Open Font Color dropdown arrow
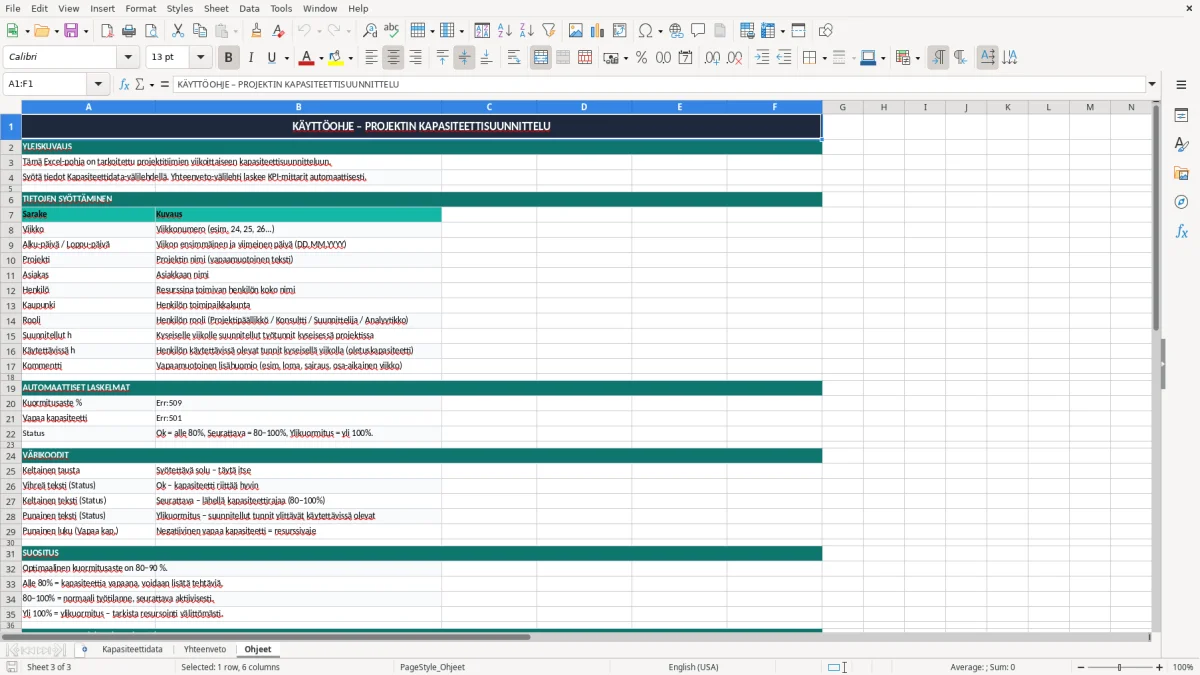Viewport: 1200px width, 675px height. [x=323, y=58]
